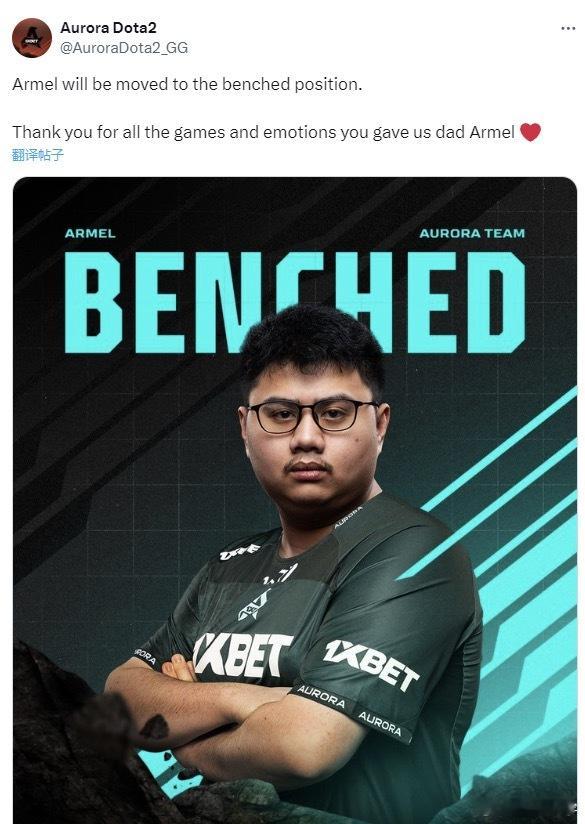Click the large BENCHED headline in image

(294, 303)
